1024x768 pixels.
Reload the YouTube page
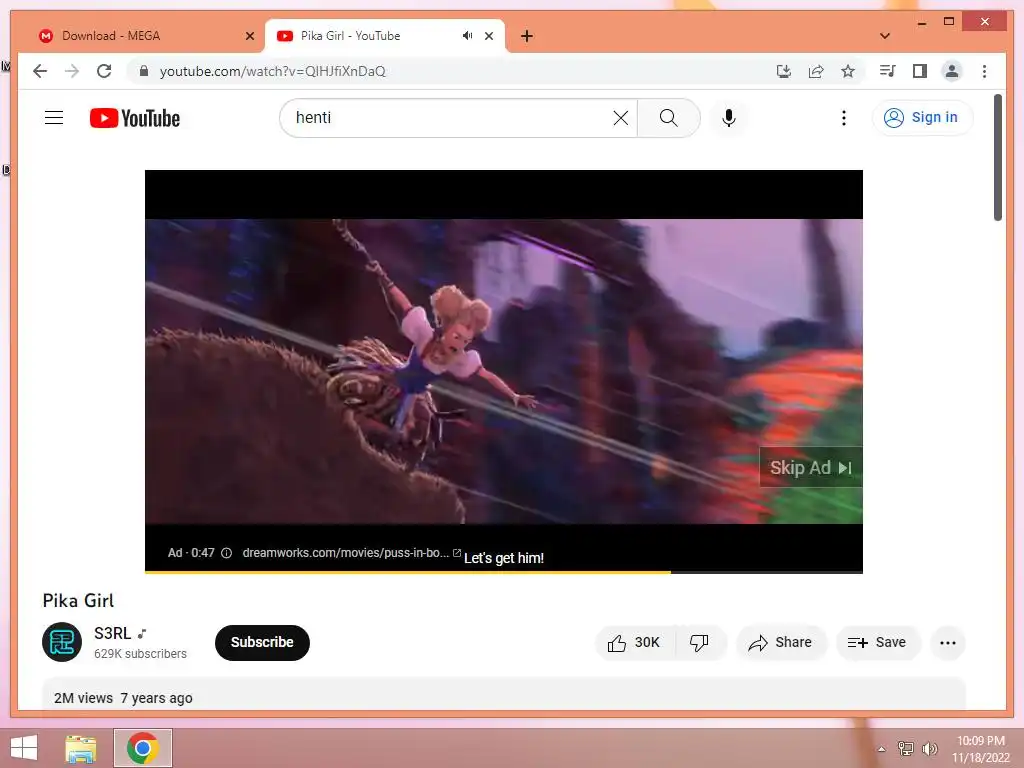click(x=104, y=71)
